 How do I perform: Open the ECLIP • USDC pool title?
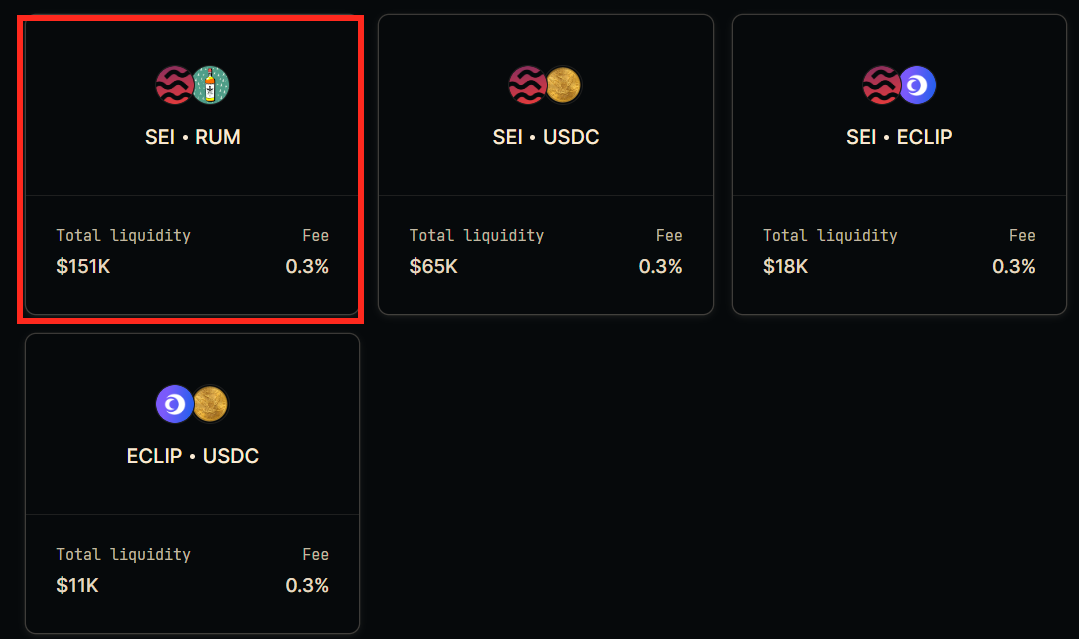[x=193, y=456]
